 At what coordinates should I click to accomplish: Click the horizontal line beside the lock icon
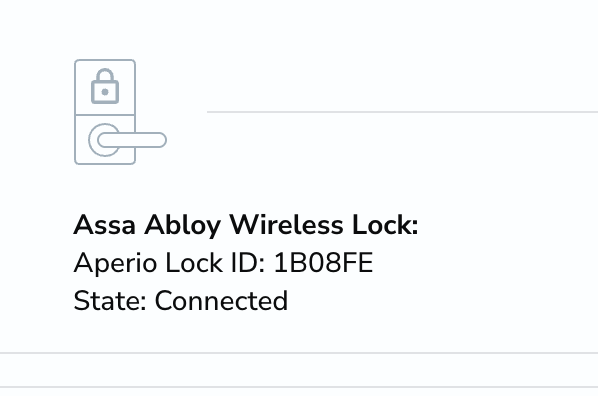(x=402, y=112)
